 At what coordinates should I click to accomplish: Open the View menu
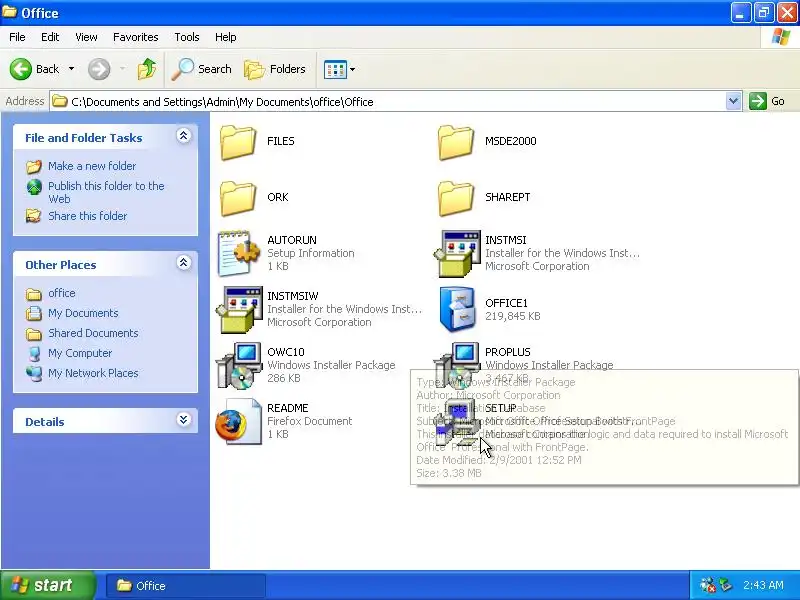click(x=86, y=37)
